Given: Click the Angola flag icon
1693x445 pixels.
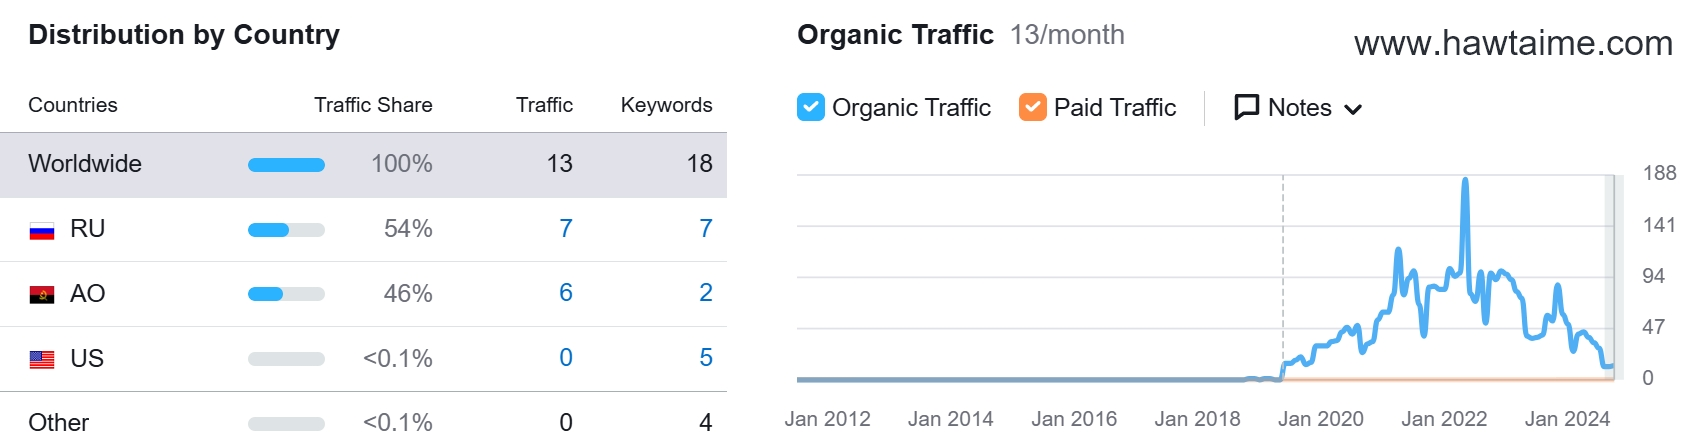Looking at the screenshot, I should pyautogui.click(x=42, y=295).
